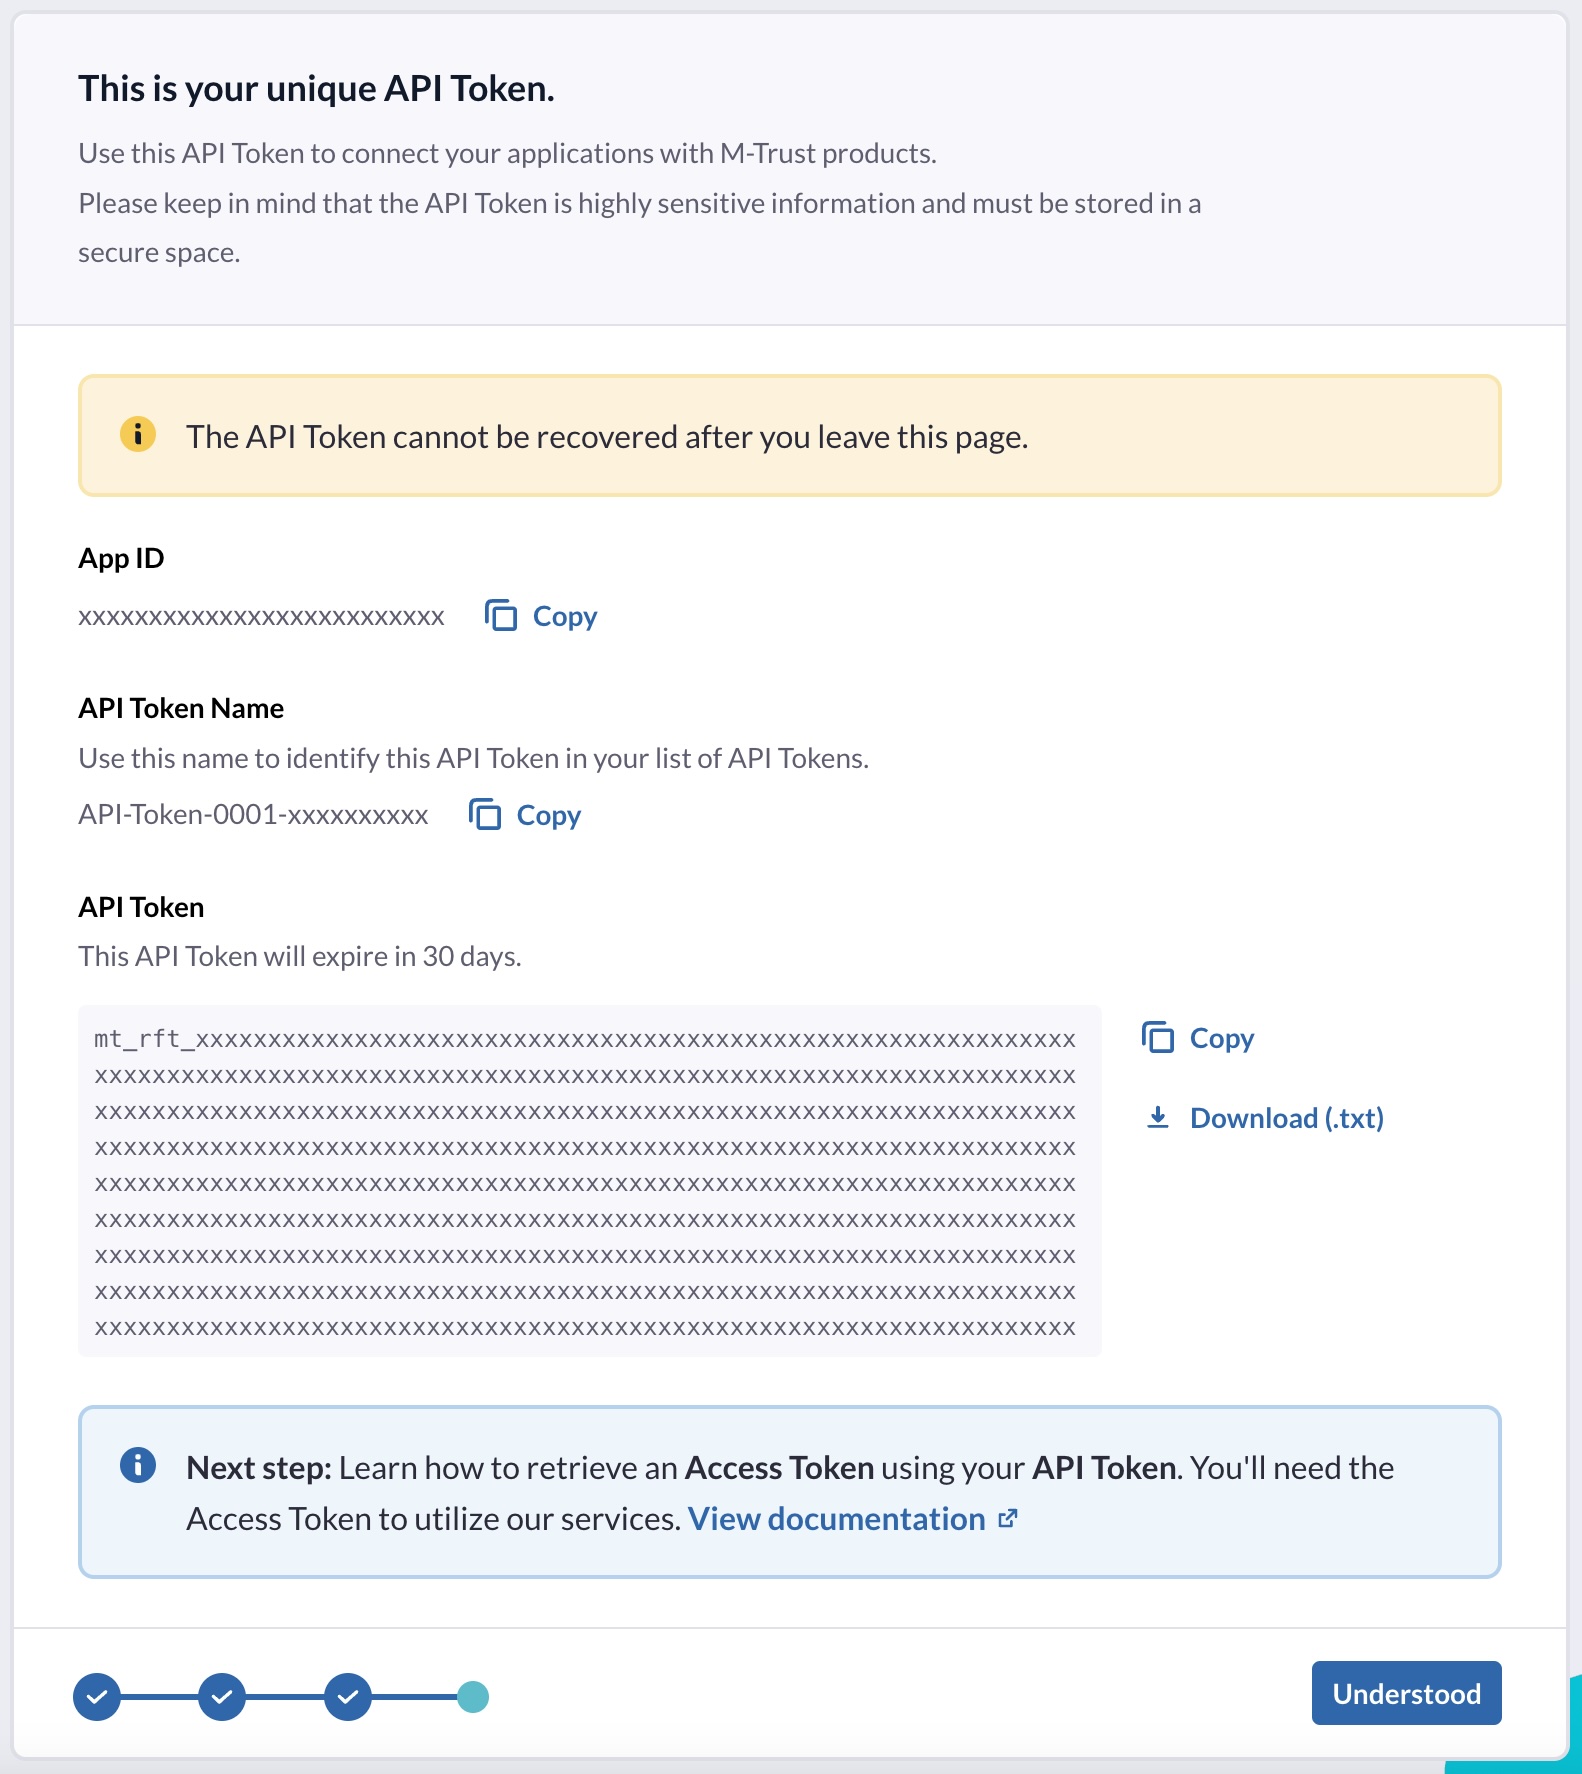Click the copy icon next to the API Token box
Image resolution: width=1582 pixels, height=1774 pixels.
[x=1158, y=1038]
